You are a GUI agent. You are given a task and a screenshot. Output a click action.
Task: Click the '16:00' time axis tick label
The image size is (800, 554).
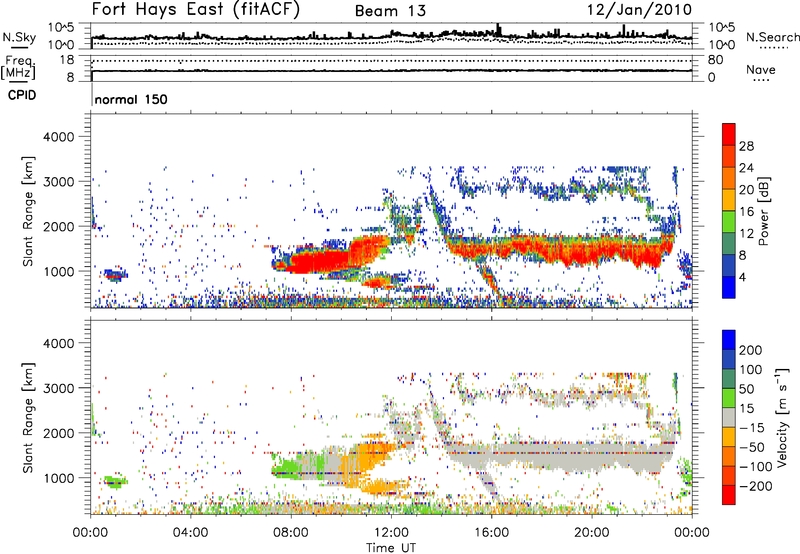pos(491,533)
